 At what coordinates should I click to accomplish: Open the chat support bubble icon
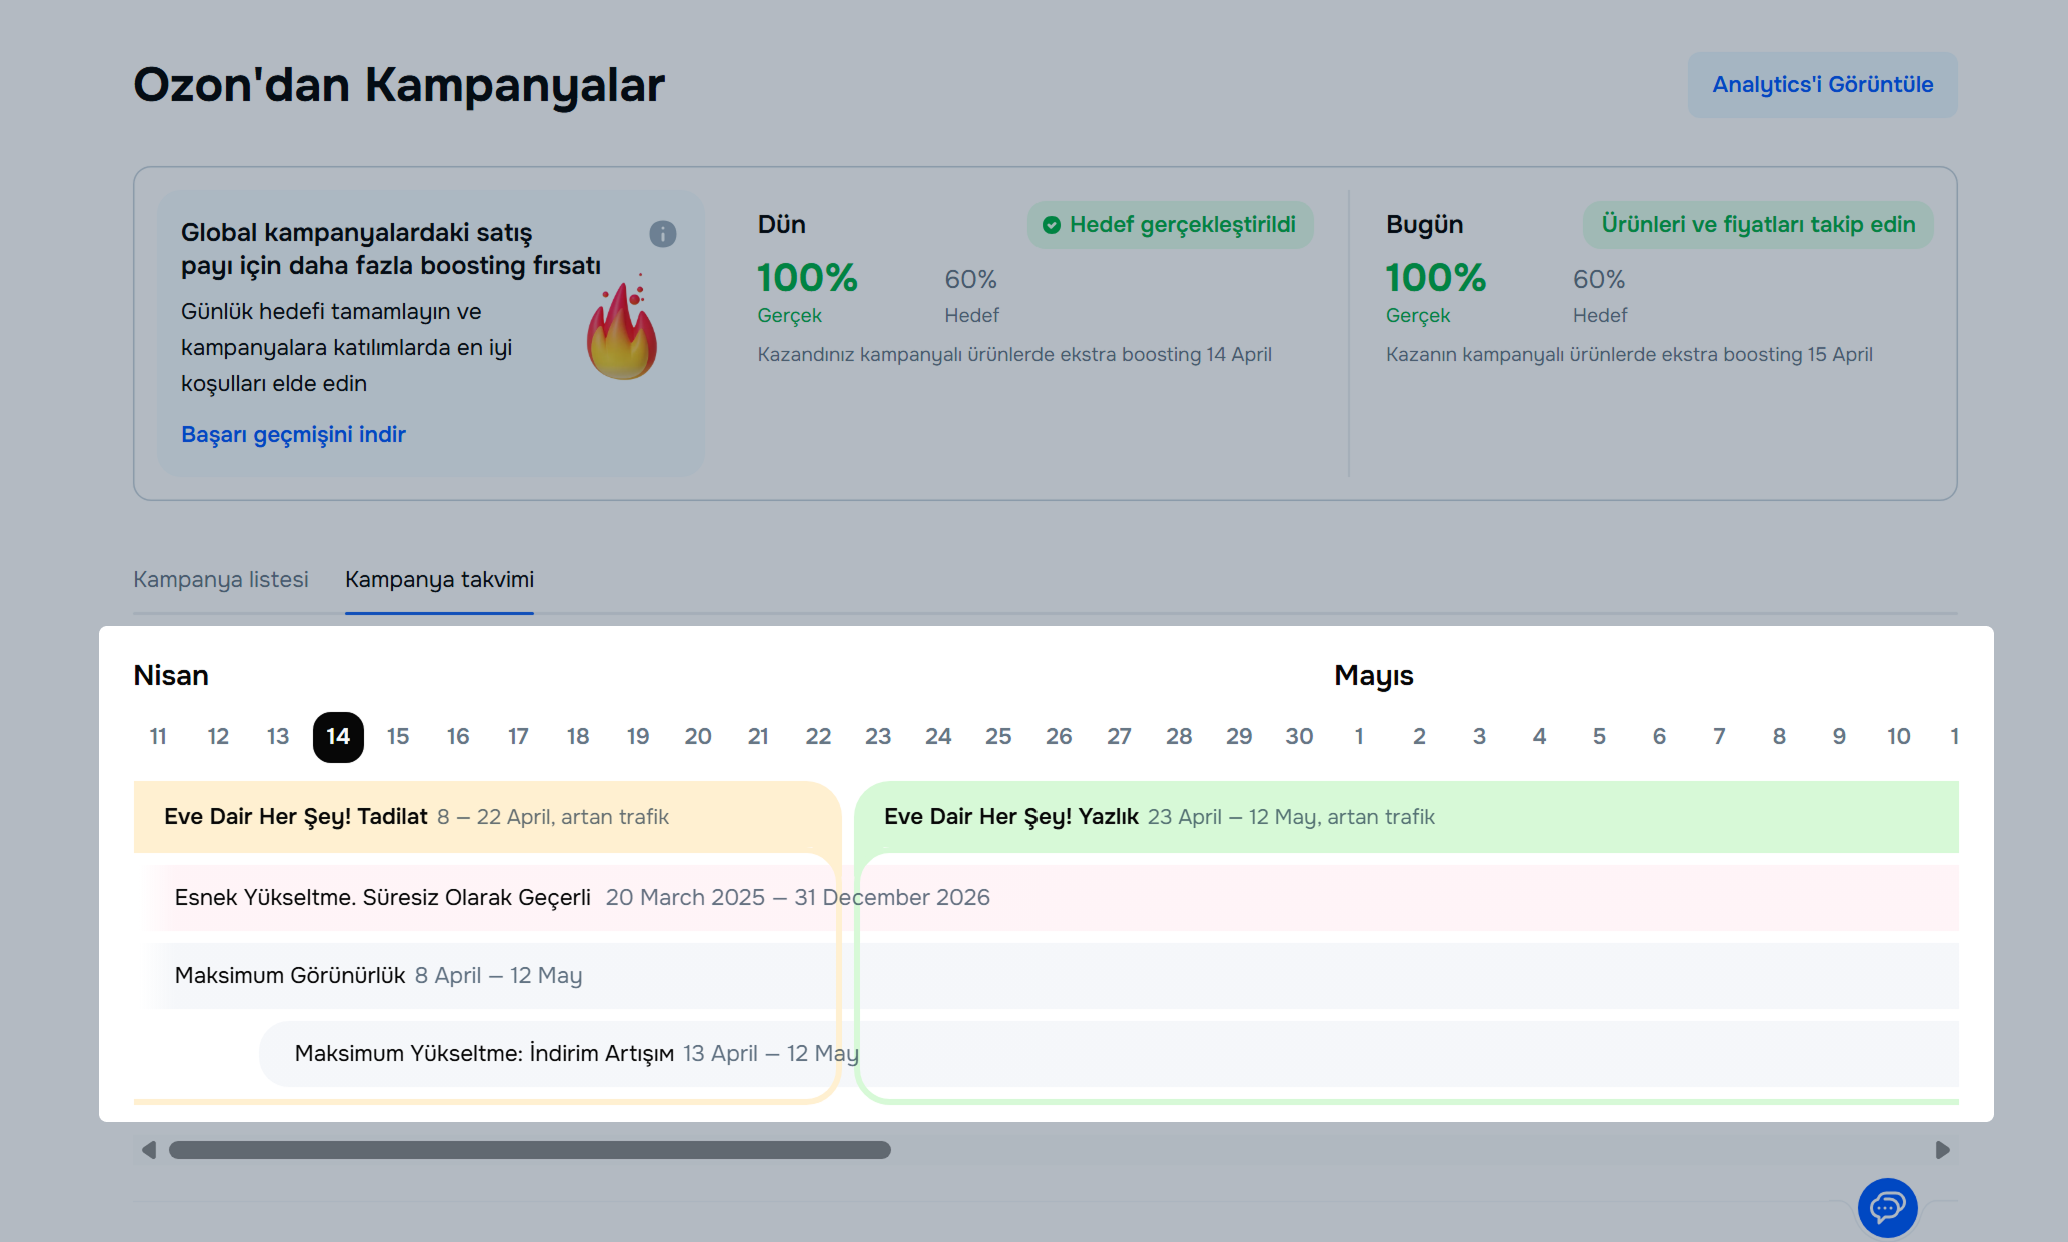(x=1886, y=1207)
